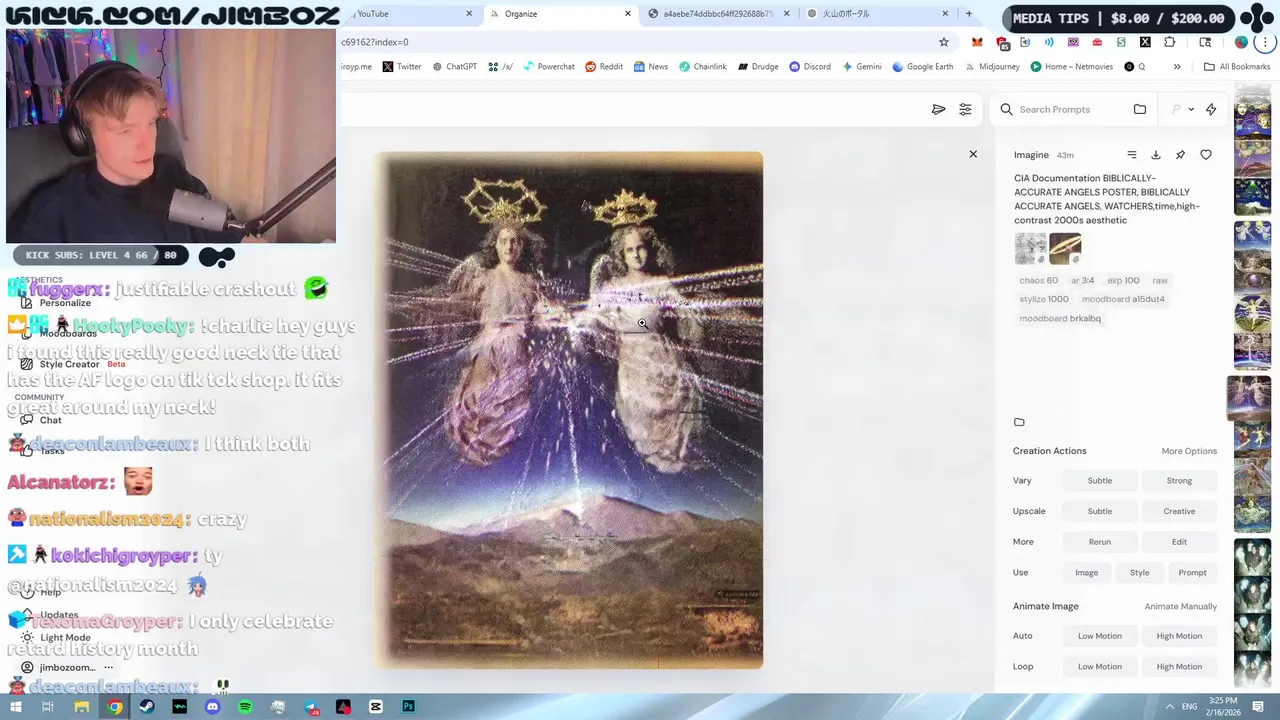Image resolution: width=1280 pixels, height=720 pixels.
Task: Select Auto High Motion
Action: click(1179, 636)
